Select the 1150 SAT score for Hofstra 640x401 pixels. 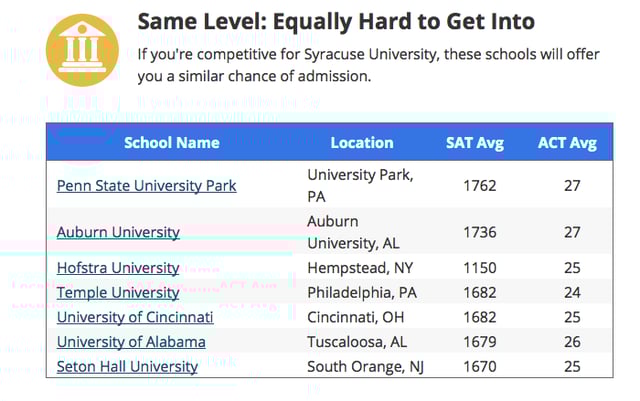(480, 268)
